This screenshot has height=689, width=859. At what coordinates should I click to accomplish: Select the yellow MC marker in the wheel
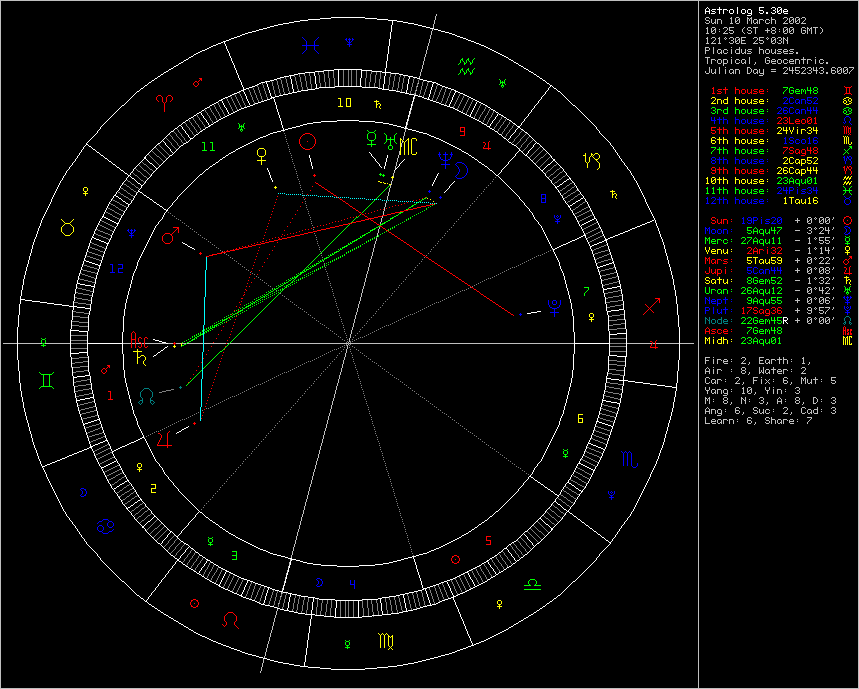409,146
